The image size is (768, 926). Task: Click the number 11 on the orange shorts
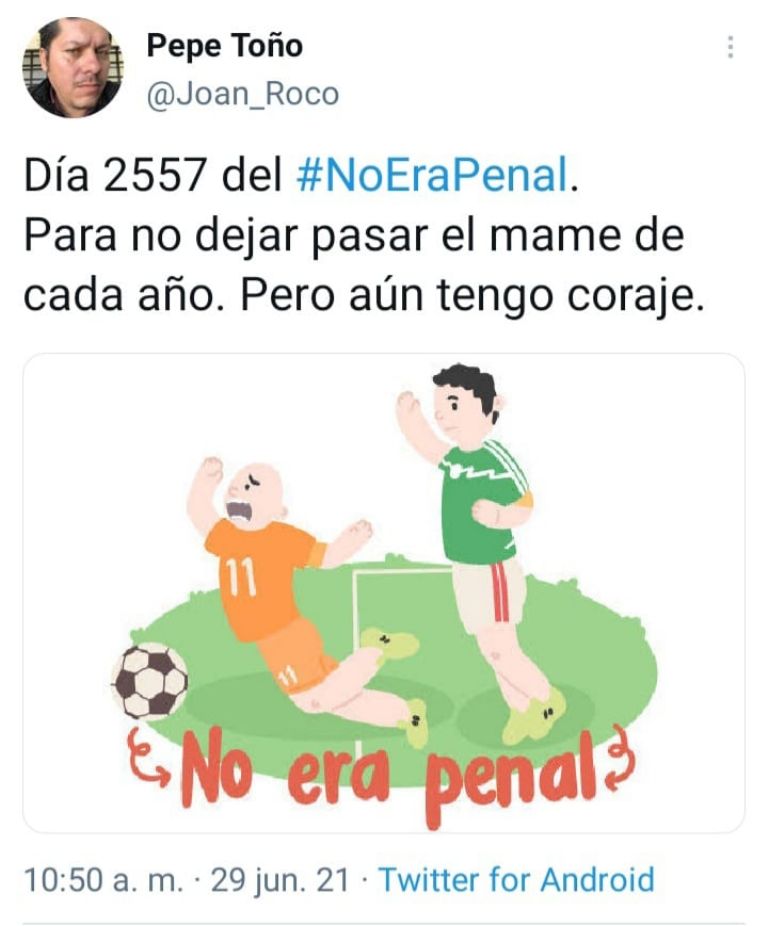pos(287,677)
